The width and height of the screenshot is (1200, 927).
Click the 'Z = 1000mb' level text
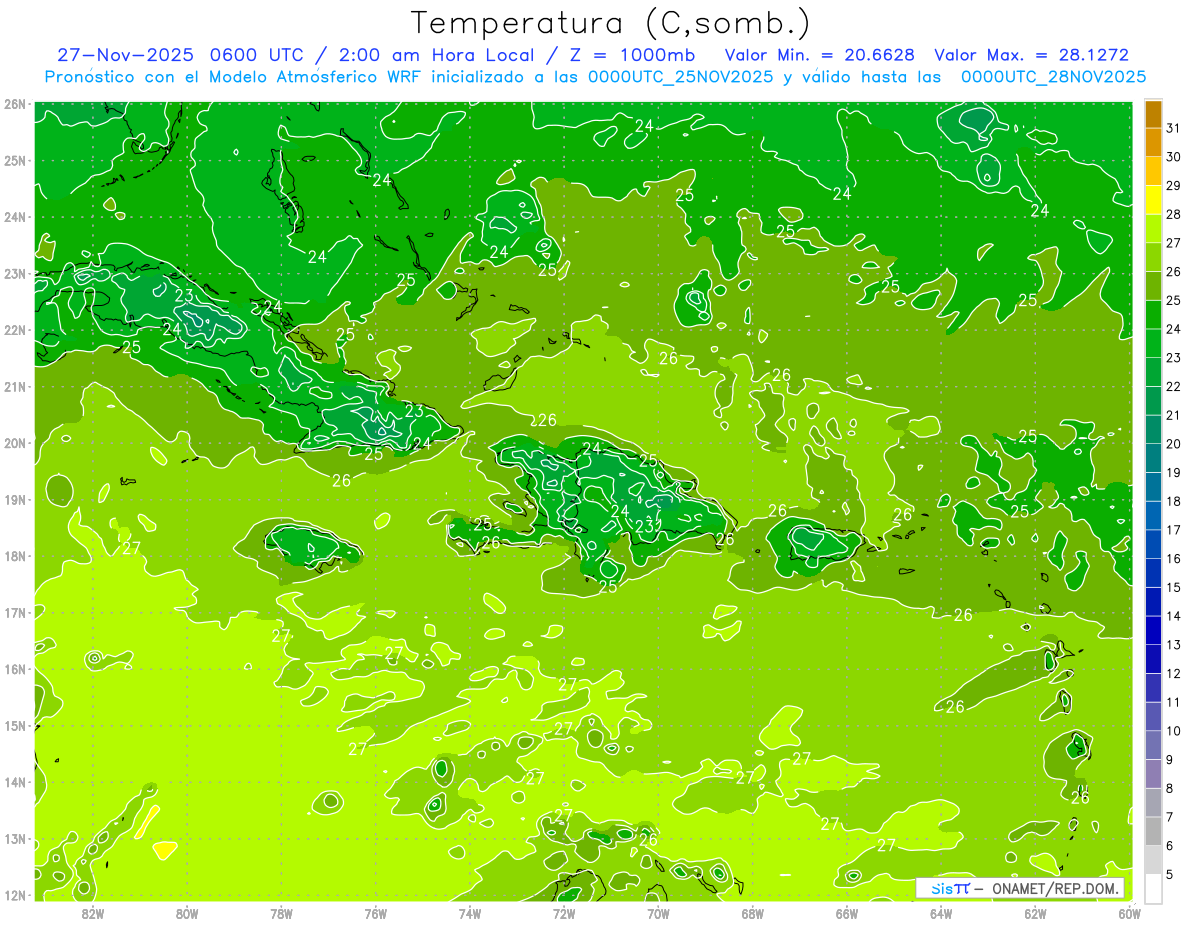632,55
